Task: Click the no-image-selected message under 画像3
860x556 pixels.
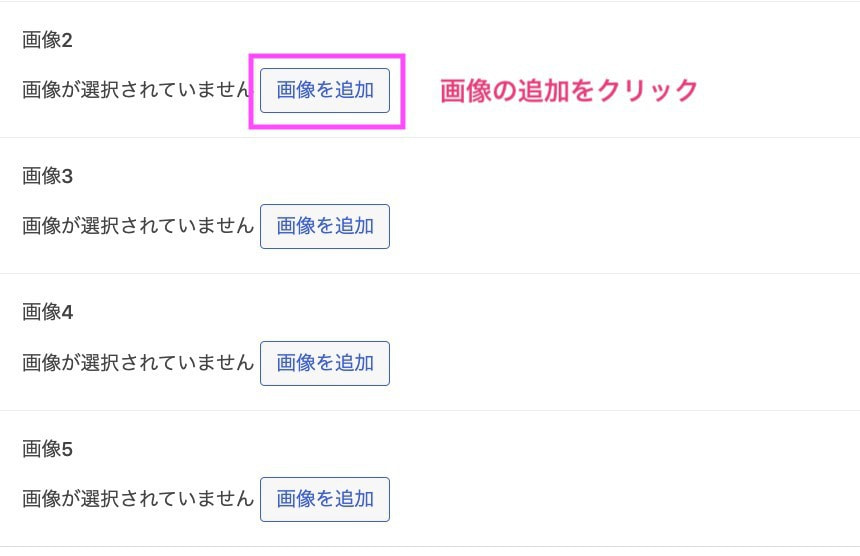Action: pyautogui.click(x=137, y=226)
